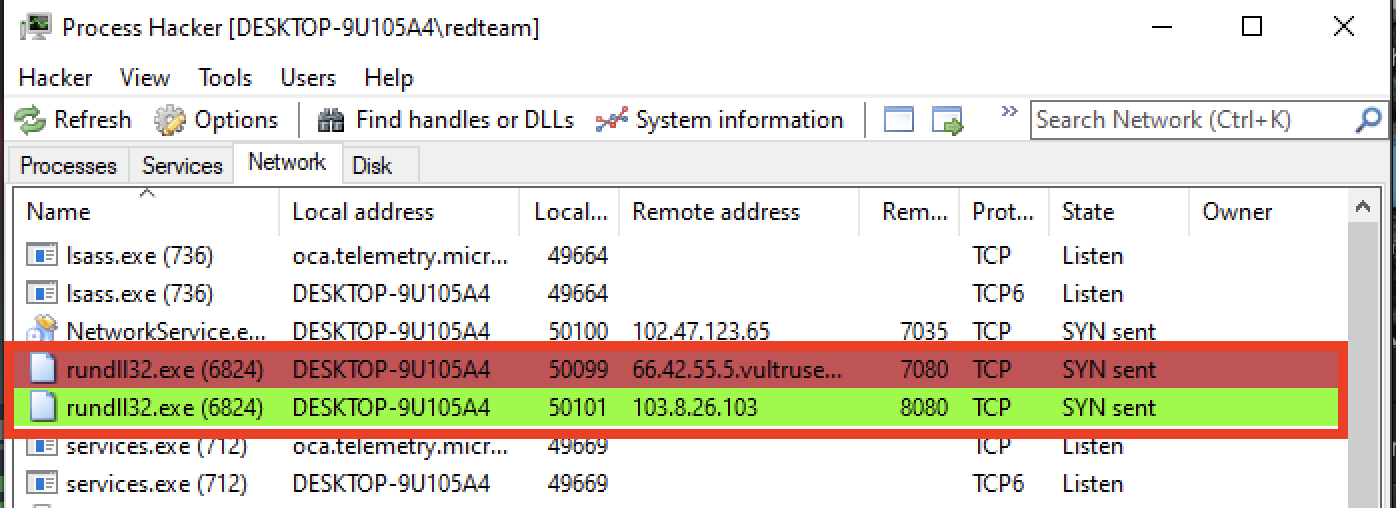Sort by State column header

click(x=1120, y=212)
